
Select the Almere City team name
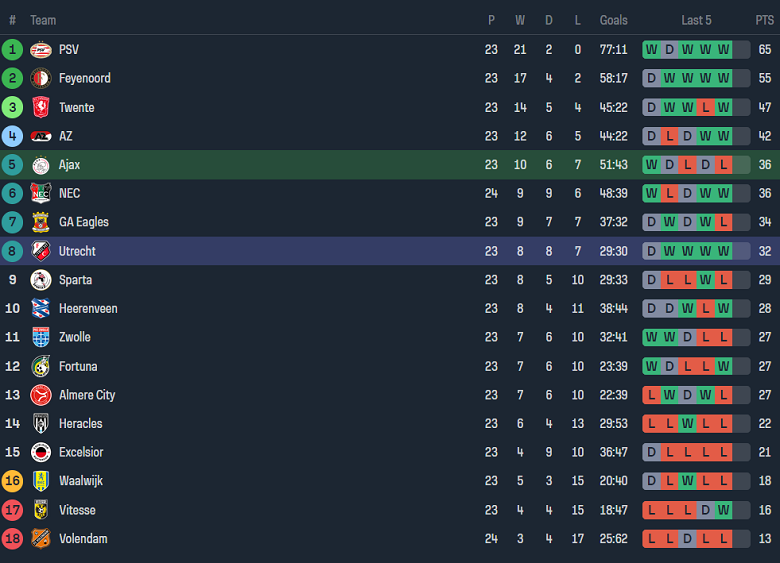pyautogui.click(x=87, y=395)
